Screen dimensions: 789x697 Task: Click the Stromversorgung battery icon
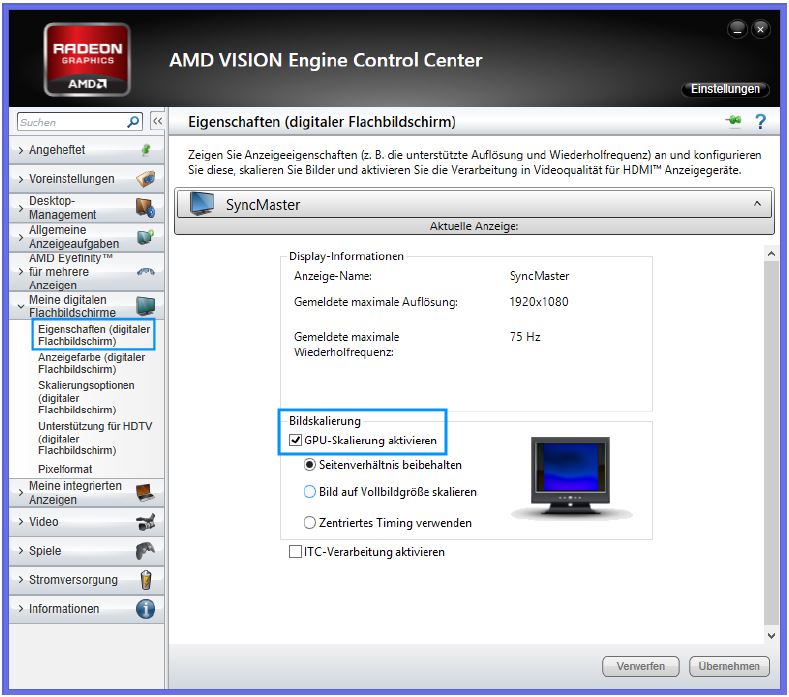146,580
